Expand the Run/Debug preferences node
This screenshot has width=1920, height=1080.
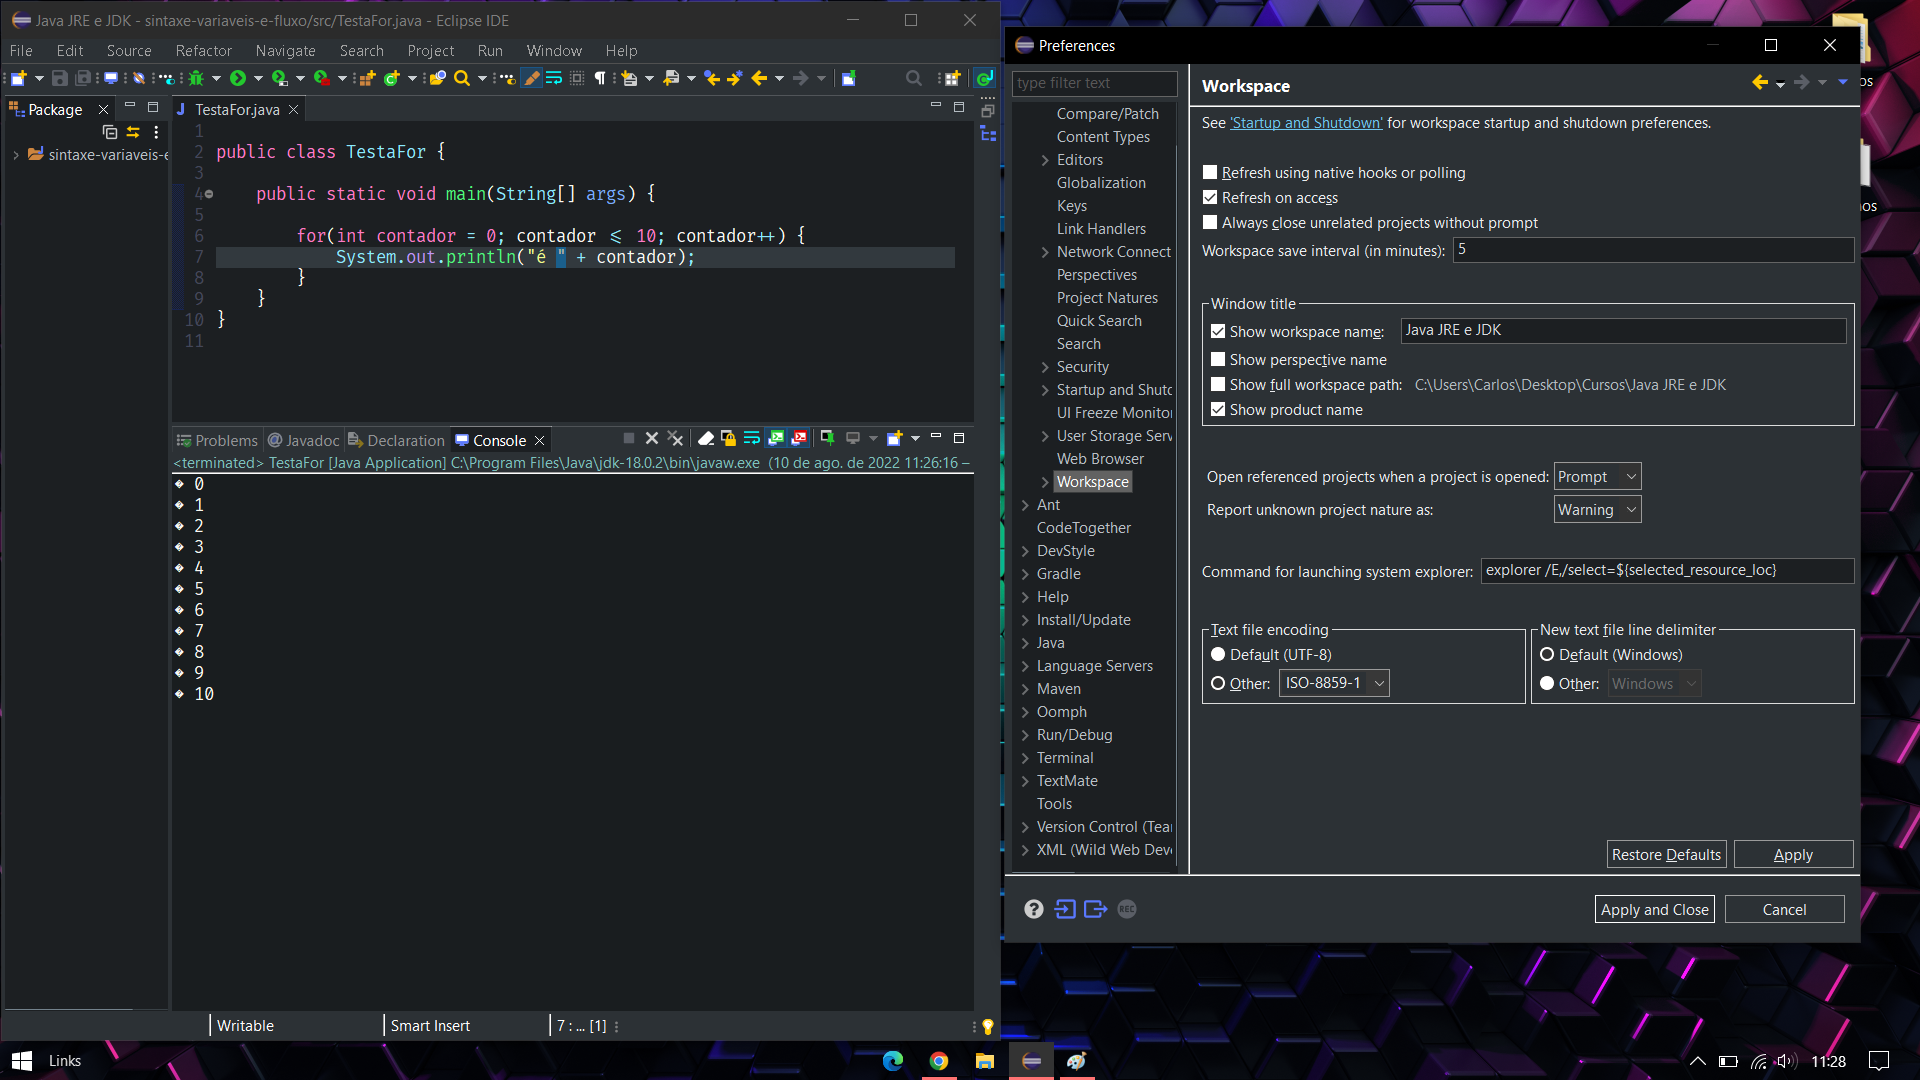click(x=1025, y=735)
